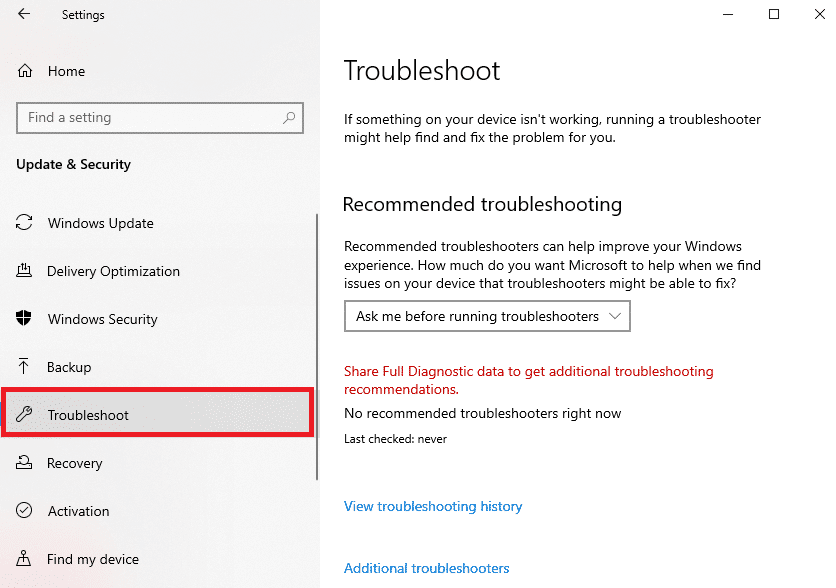The height and width of the screenshot is (588, 836).
Task: Click the search magnifier icon
Action: click(x=290, y=118)
